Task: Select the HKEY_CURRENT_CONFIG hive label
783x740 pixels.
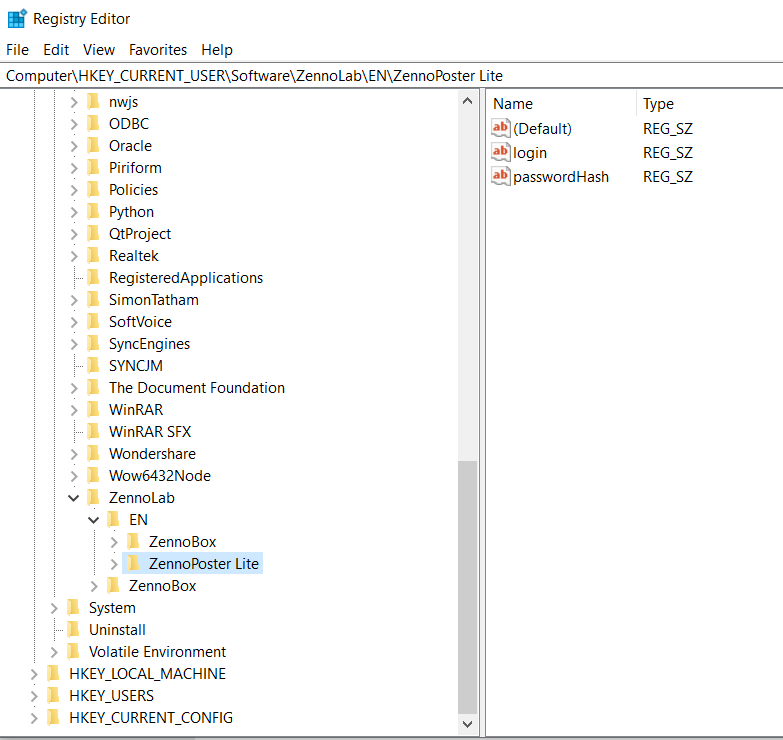Action: pyautogui.click(x=151, y=718)
